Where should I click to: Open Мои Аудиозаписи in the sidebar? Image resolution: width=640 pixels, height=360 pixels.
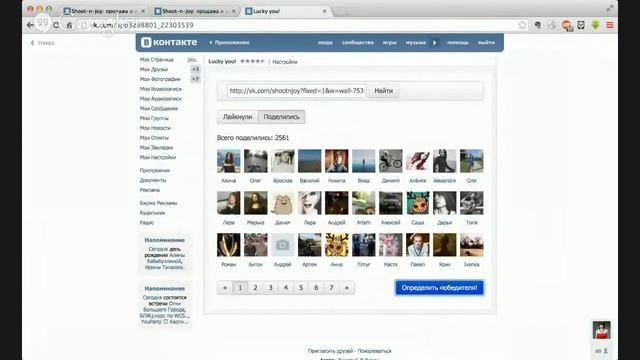(161, 99)
